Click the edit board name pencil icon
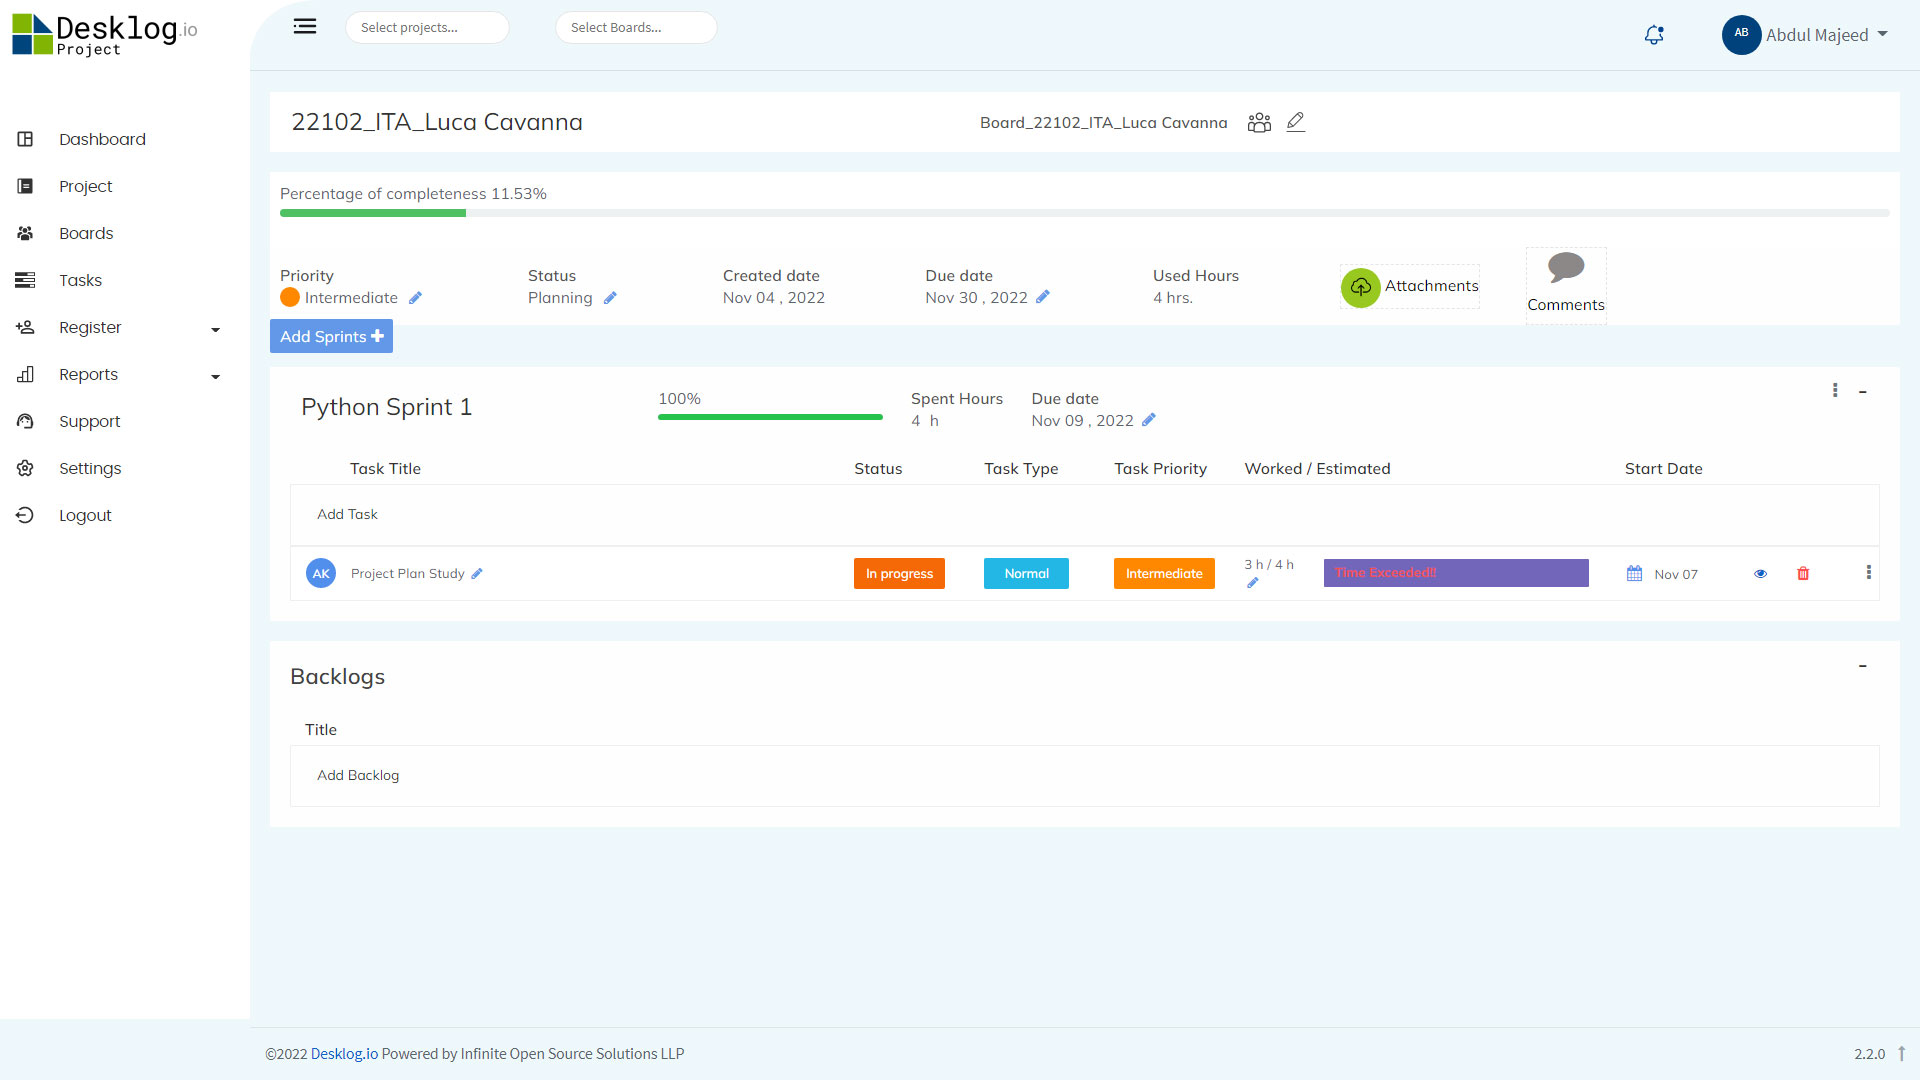Screen dimensions: 1920x1080 pyautogui.click(x=1296, y=122)
